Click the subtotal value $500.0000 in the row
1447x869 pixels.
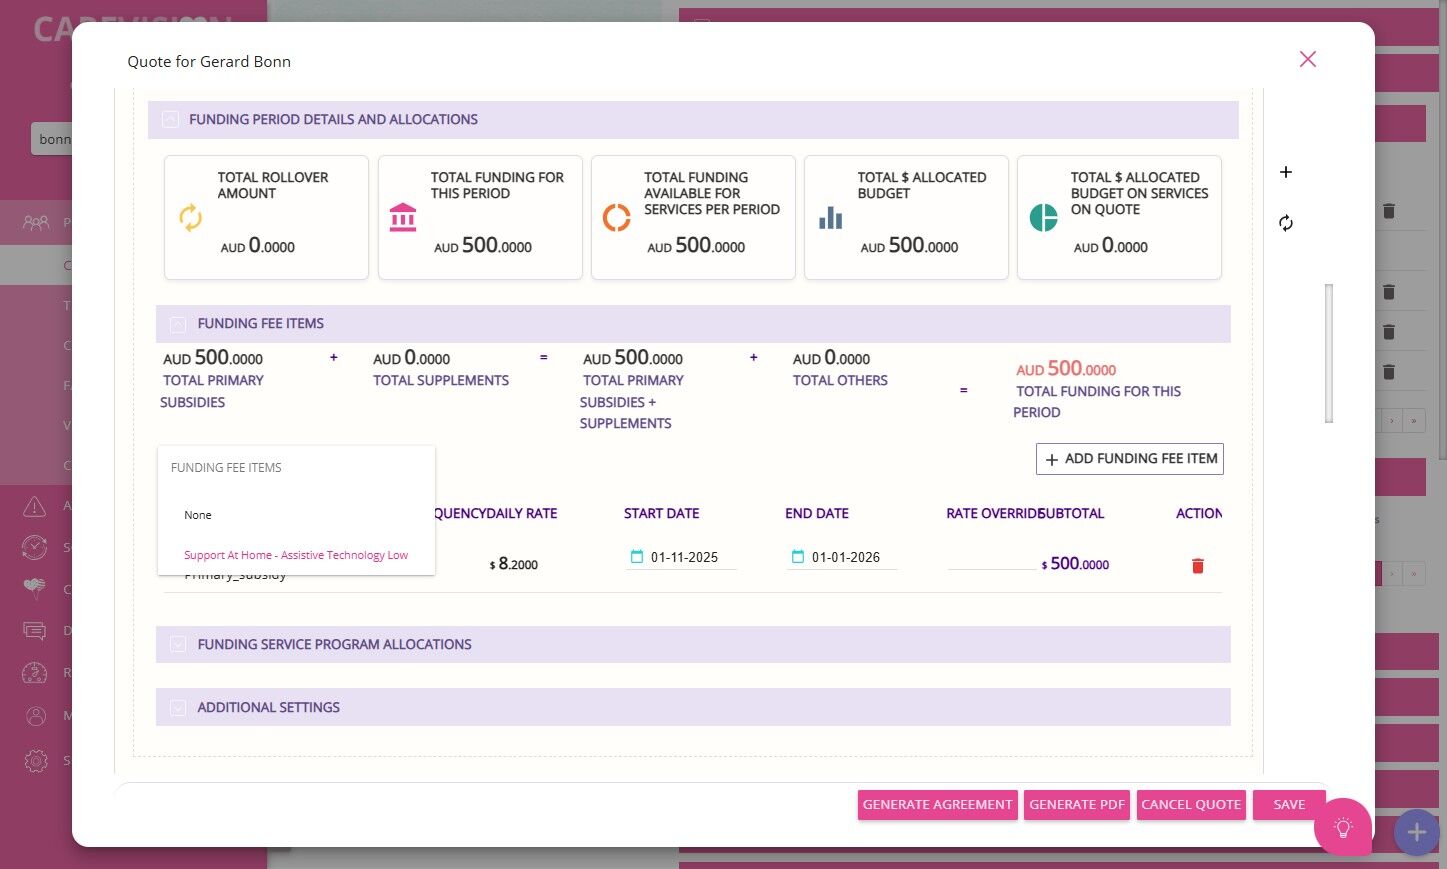coord(1075,564)
